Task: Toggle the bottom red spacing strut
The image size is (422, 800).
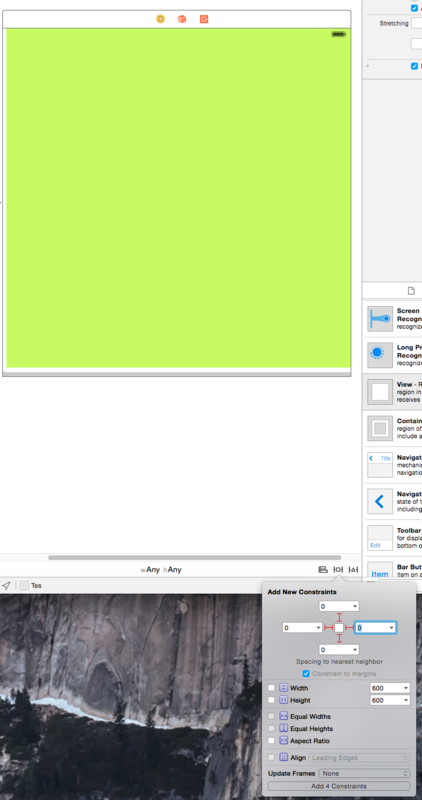Action: (339, 639)
